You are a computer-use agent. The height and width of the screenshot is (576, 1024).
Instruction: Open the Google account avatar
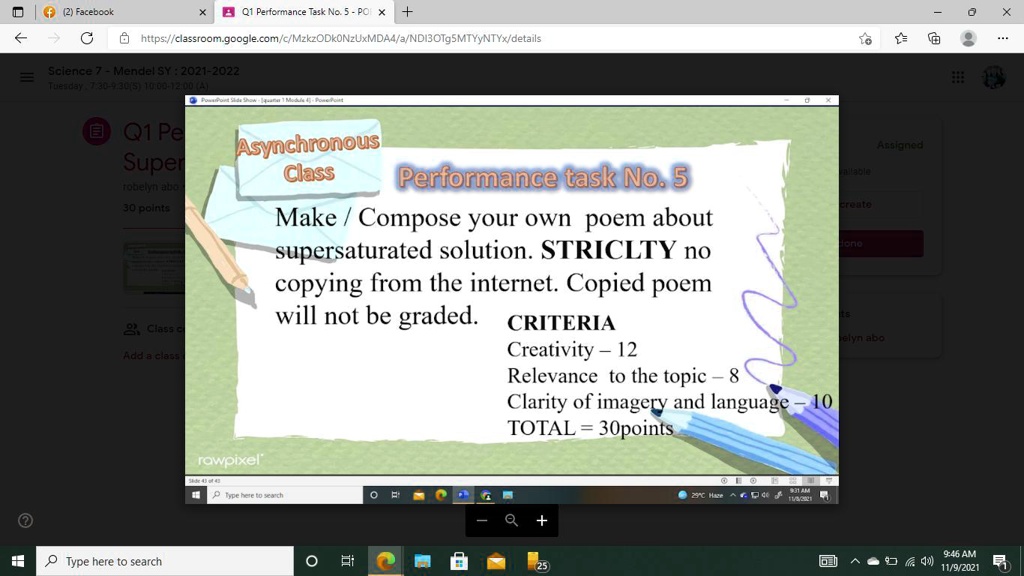point(993,78)
